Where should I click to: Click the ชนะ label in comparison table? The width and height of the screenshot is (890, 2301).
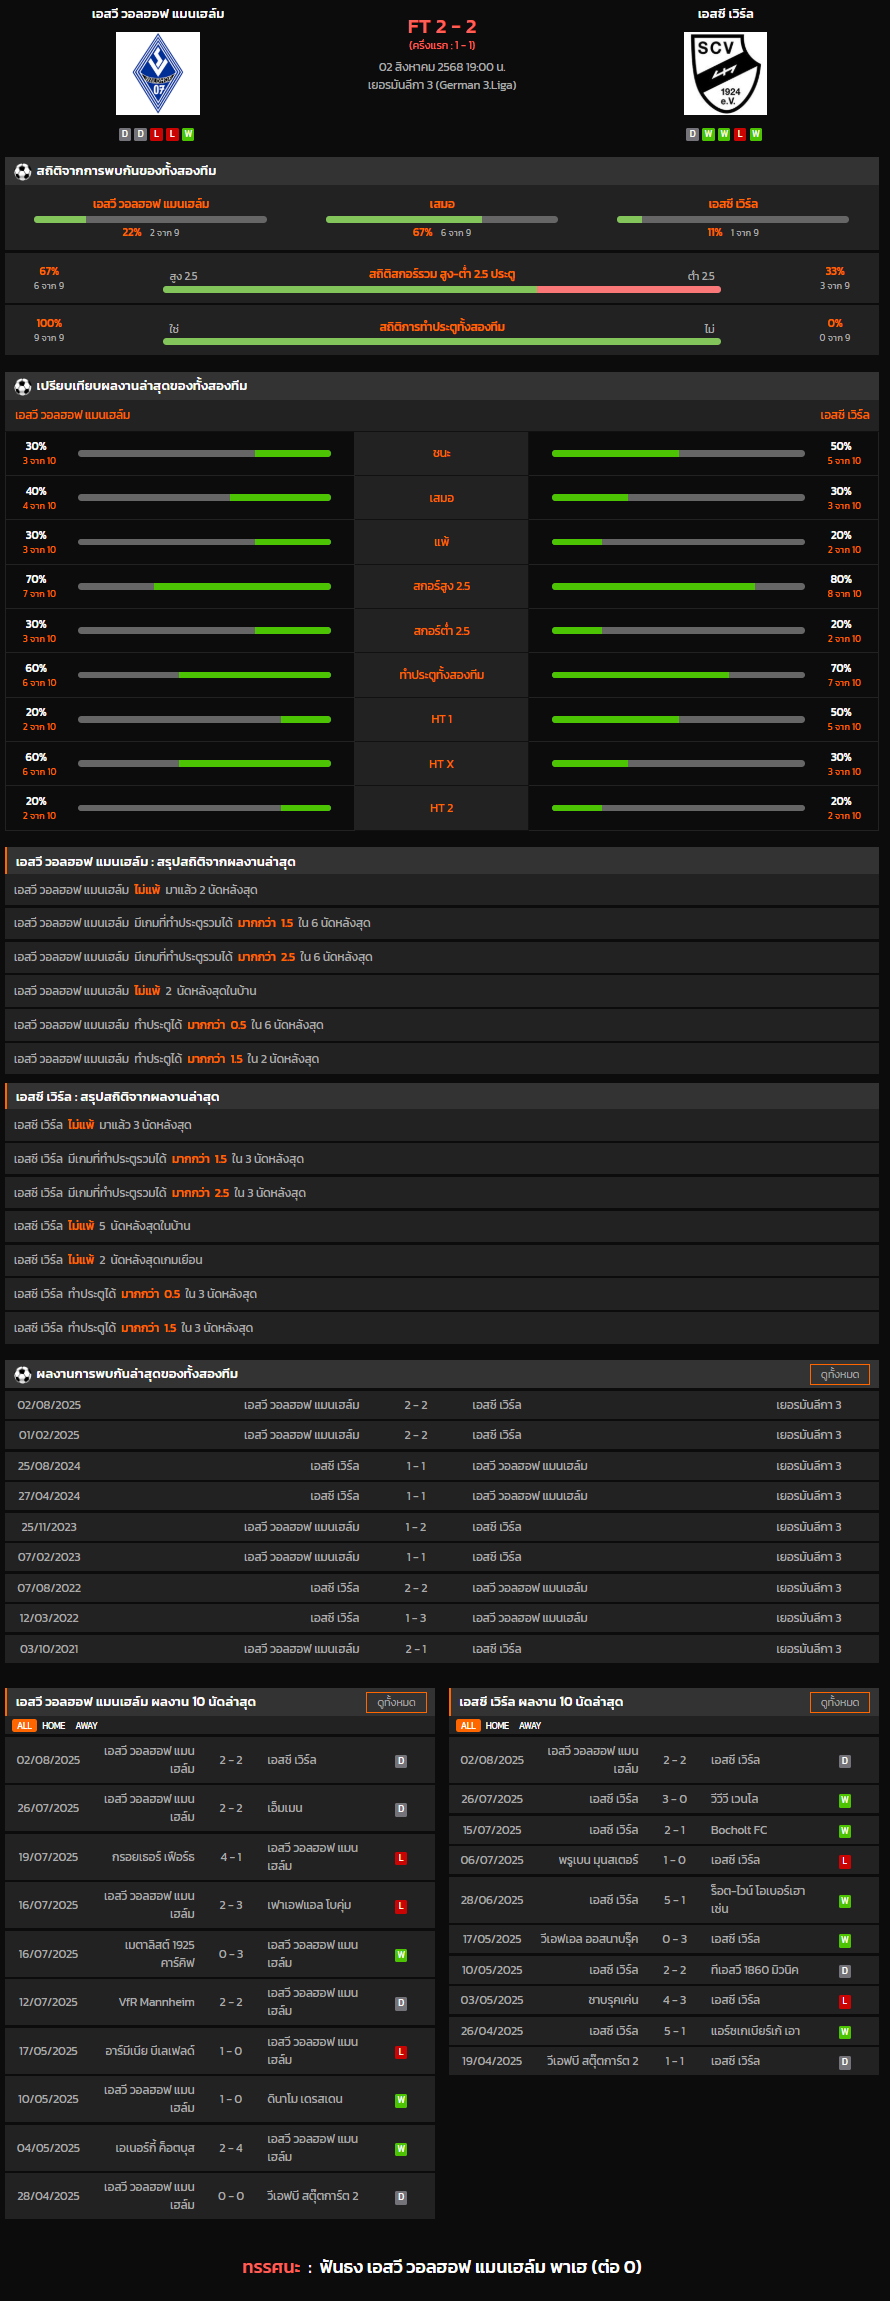click(442, 453)
